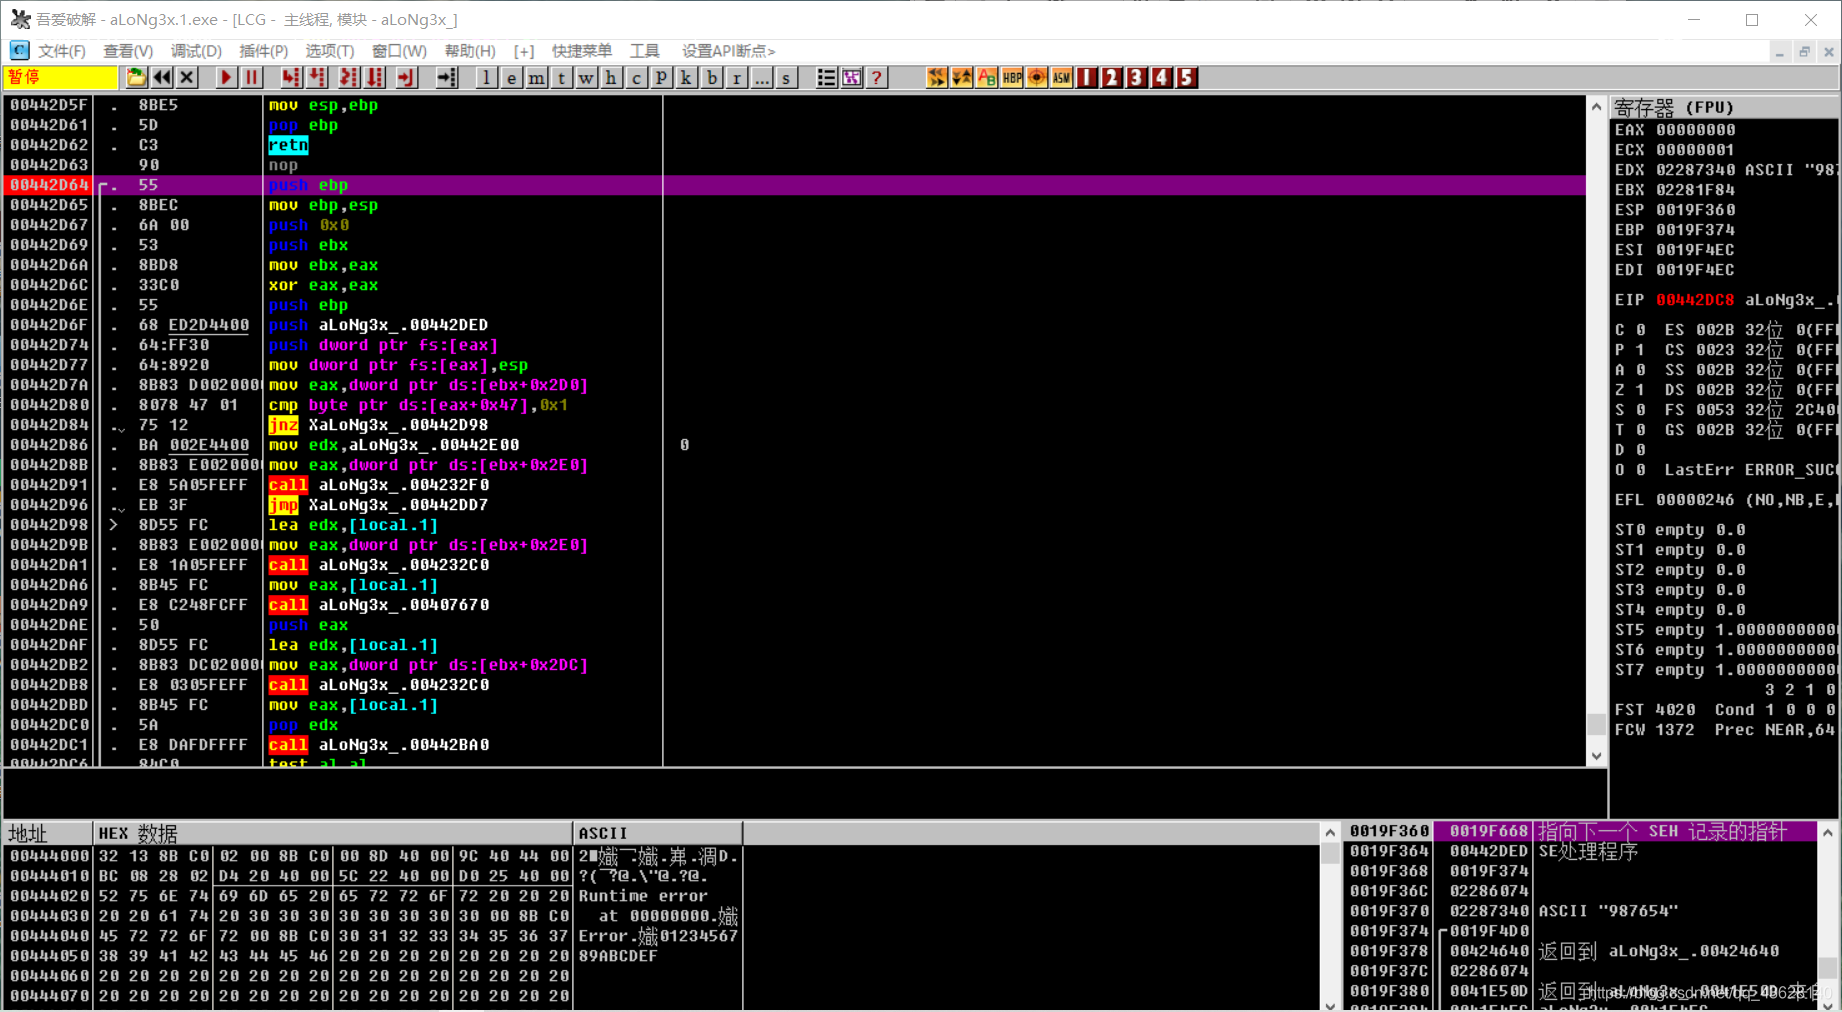Select the jnz XaLoNg3x_.00442D98 instruction row
This screenshot has height=1012, width=1842.
tap(795, 425)
